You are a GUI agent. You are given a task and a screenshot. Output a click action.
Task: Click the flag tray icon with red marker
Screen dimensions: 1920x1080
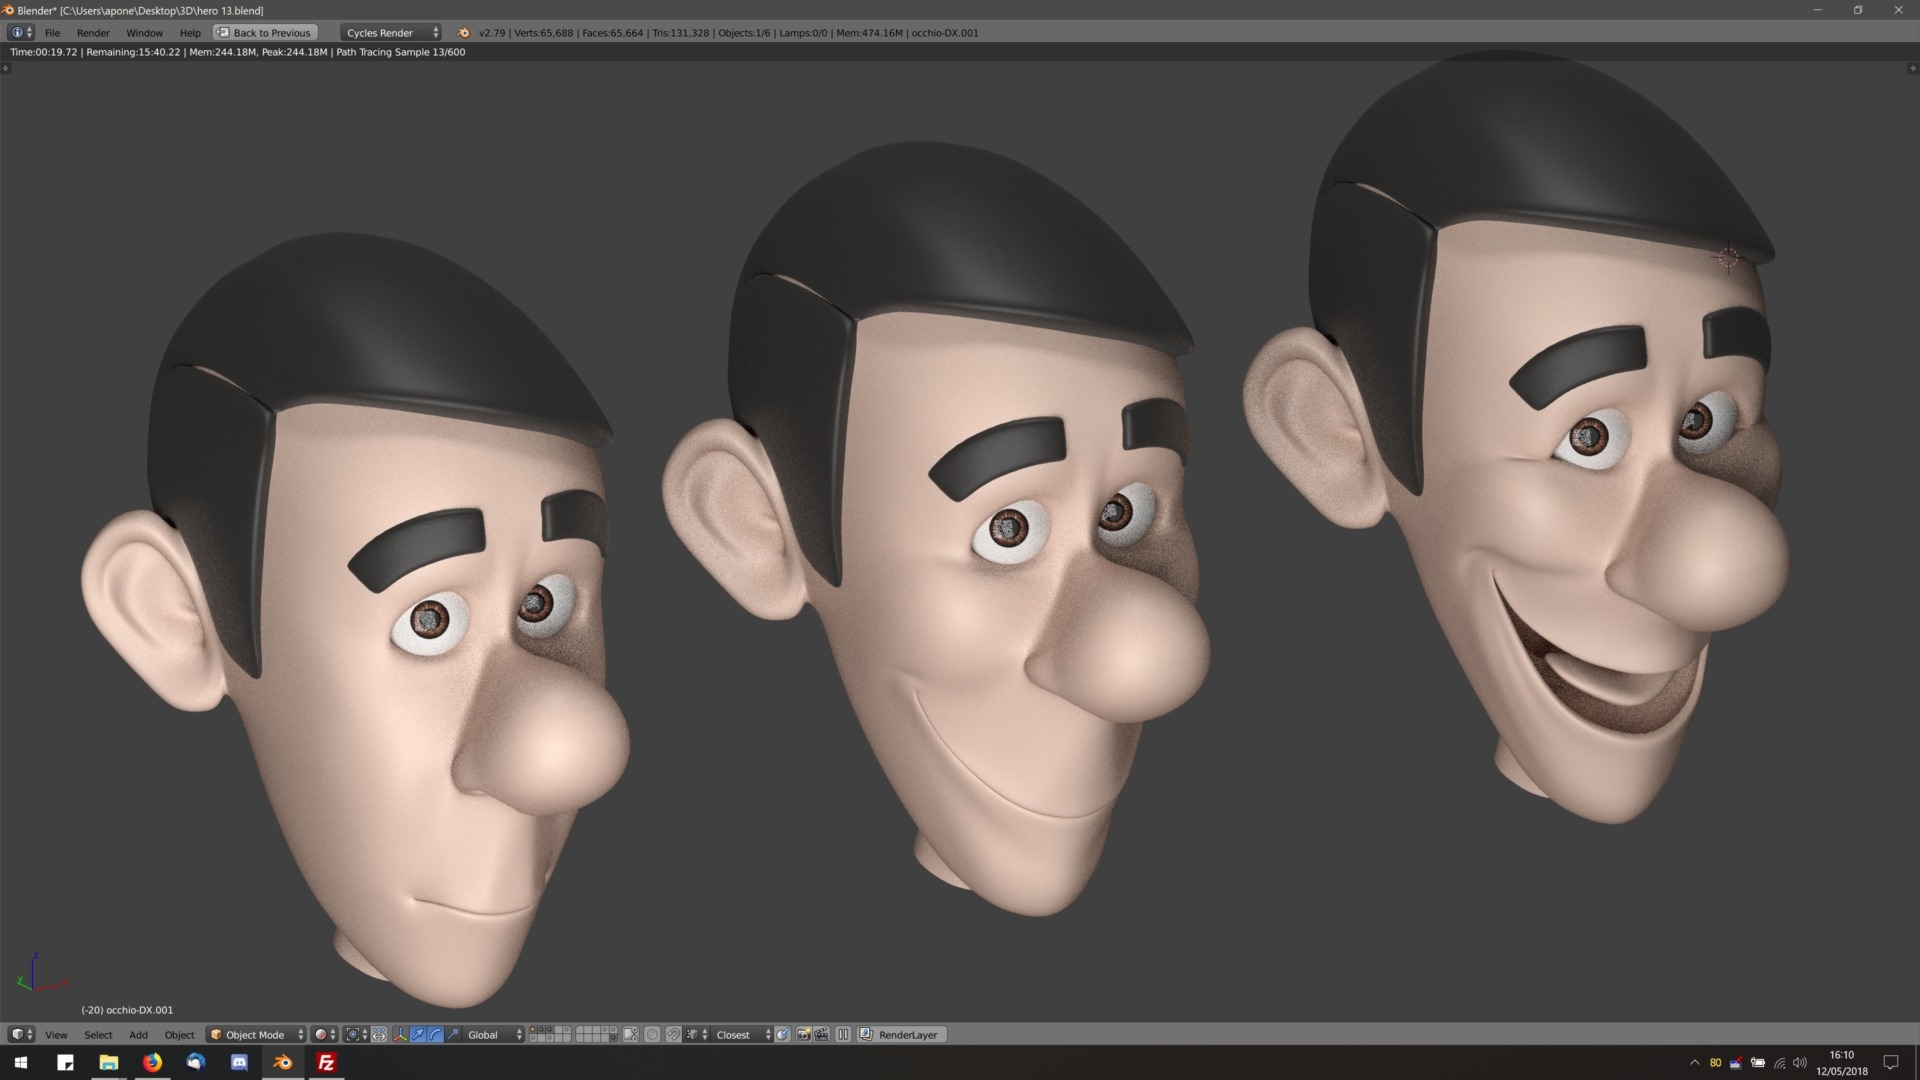point(1736,1062)
